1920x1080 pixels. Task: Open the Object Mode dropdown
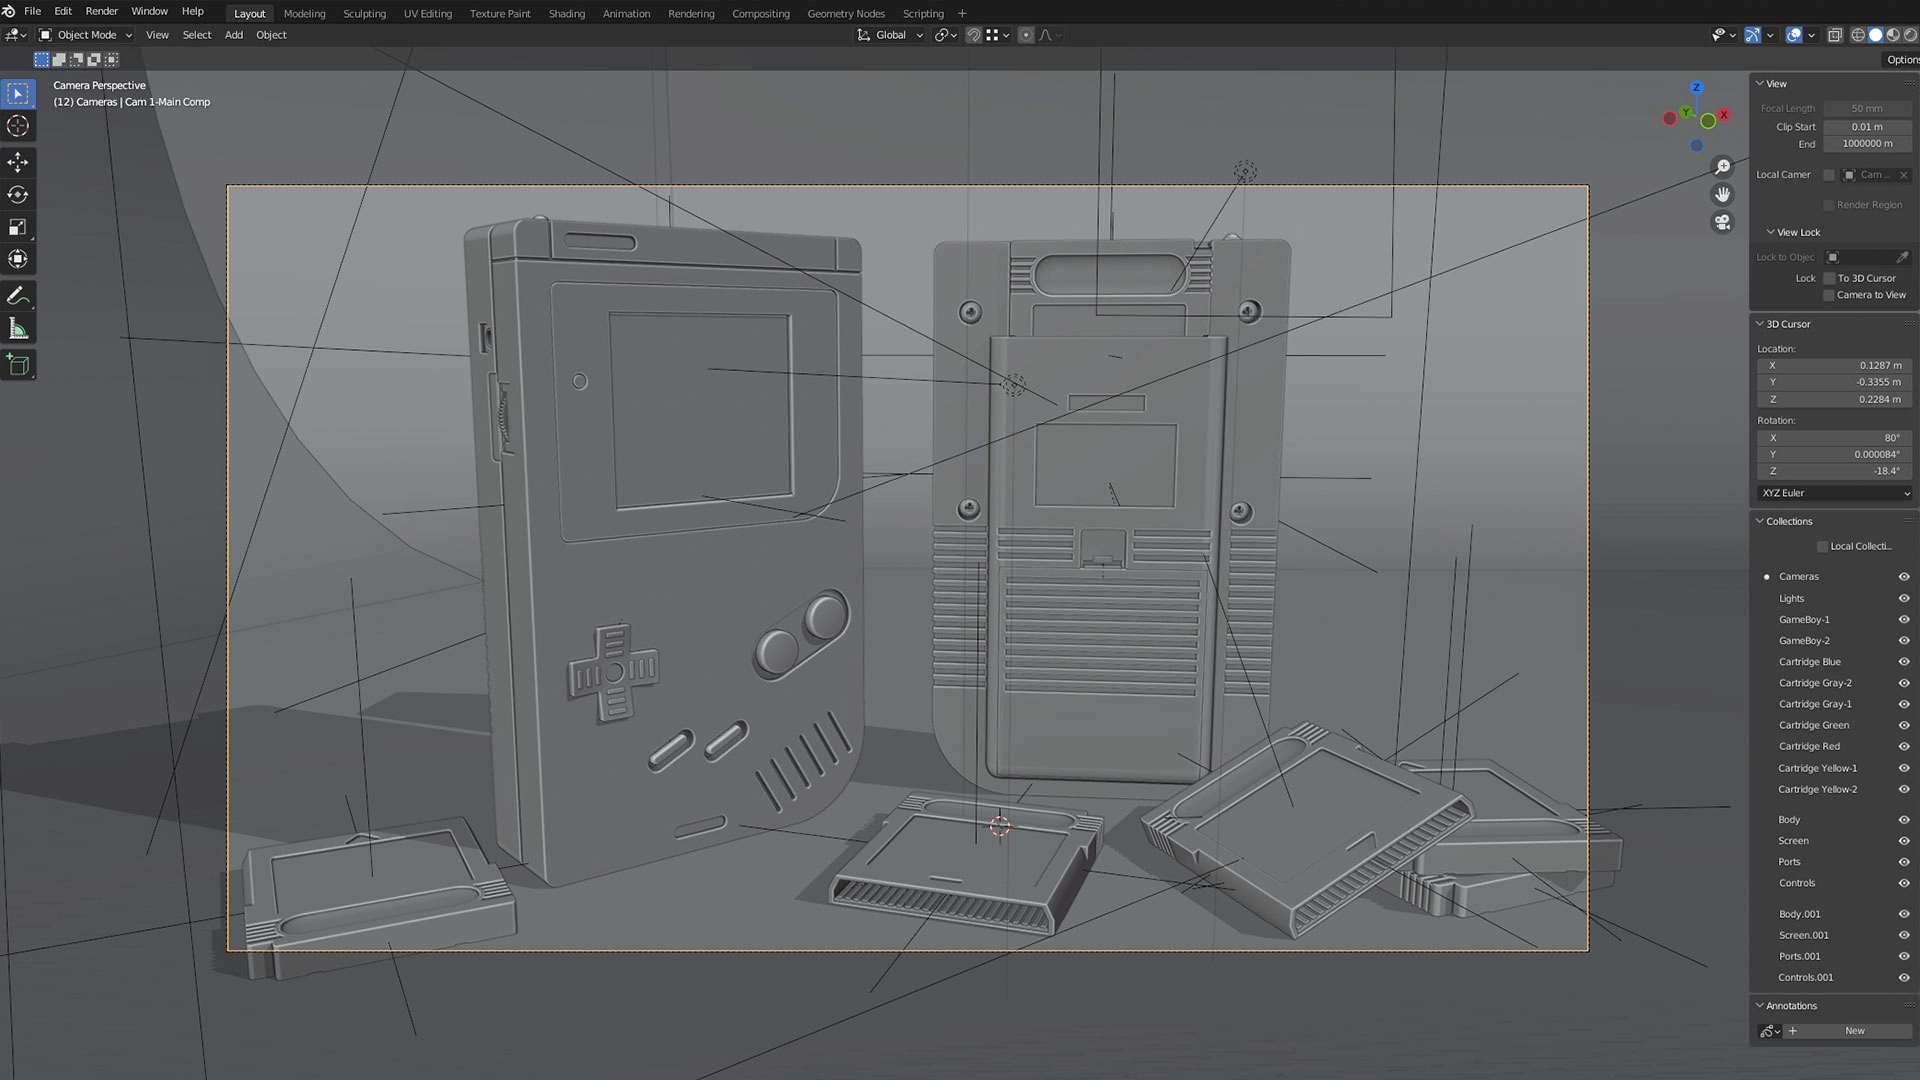click(86, 35)
